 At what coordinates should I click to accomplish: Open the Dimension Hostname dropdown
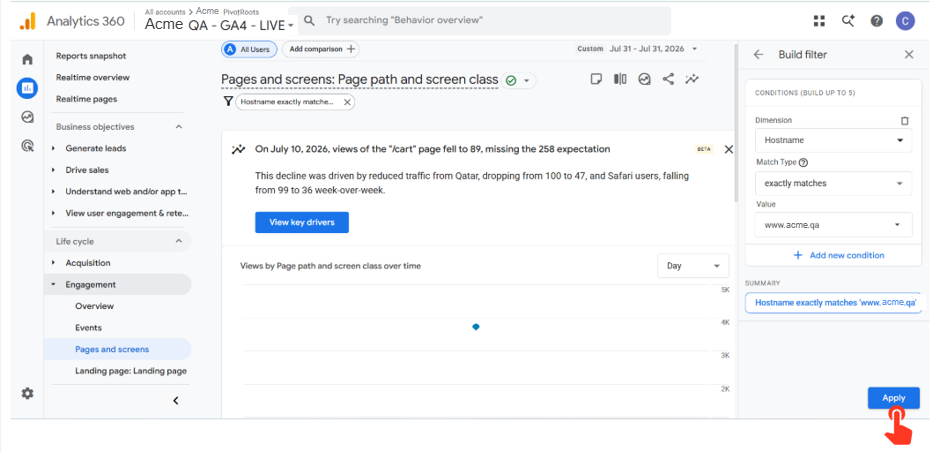tap(833, 140)
